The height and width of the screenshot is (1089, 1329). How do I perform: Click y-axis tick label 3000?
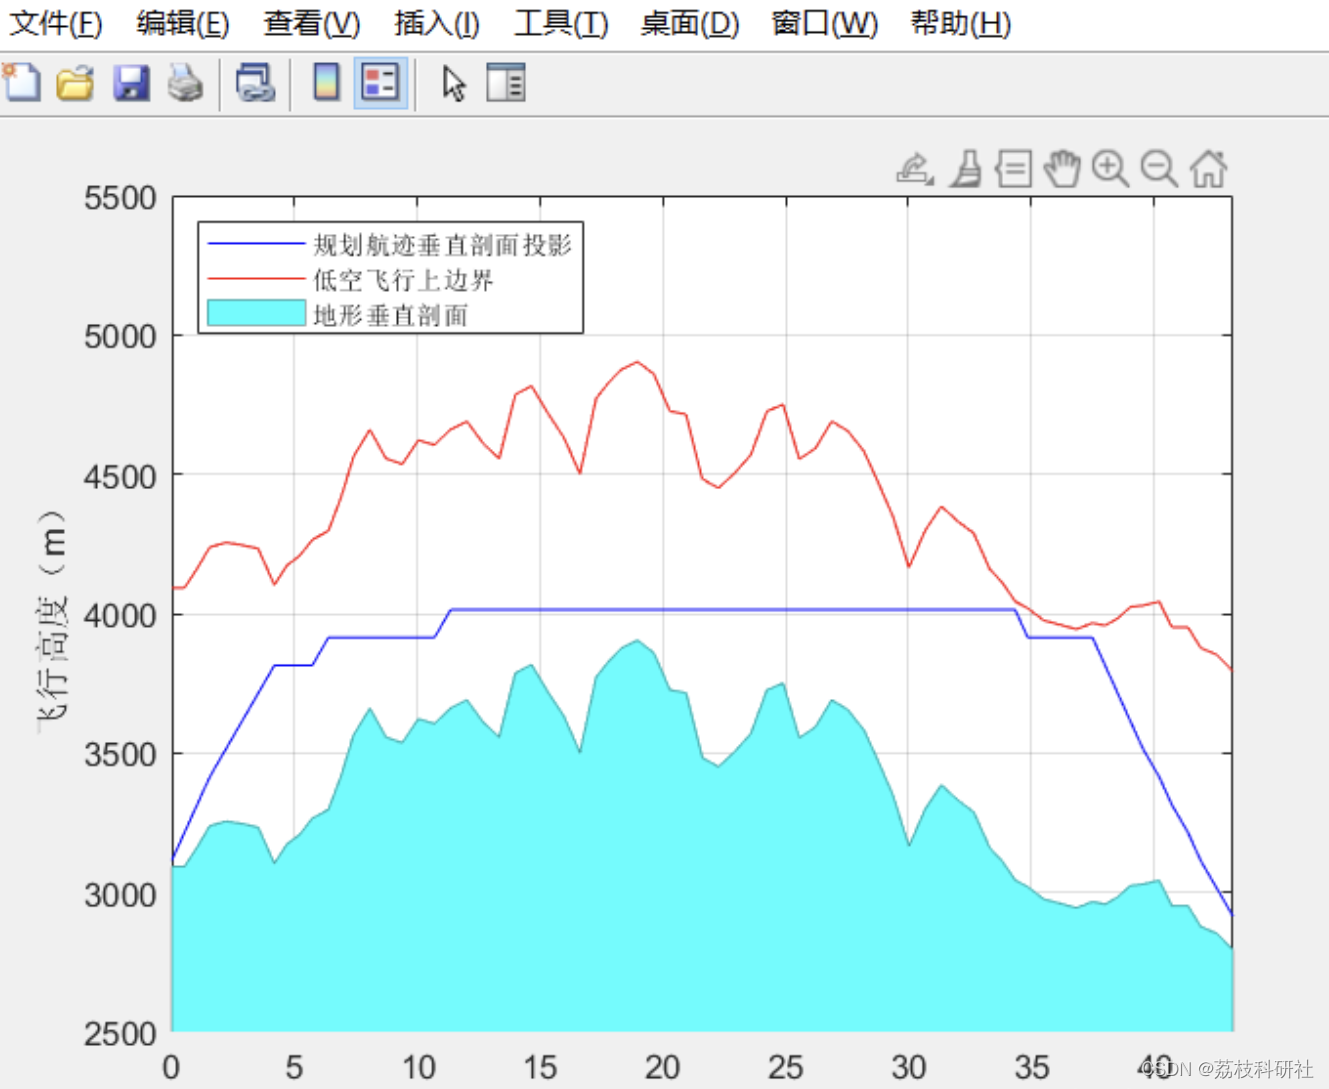(120, 895)
